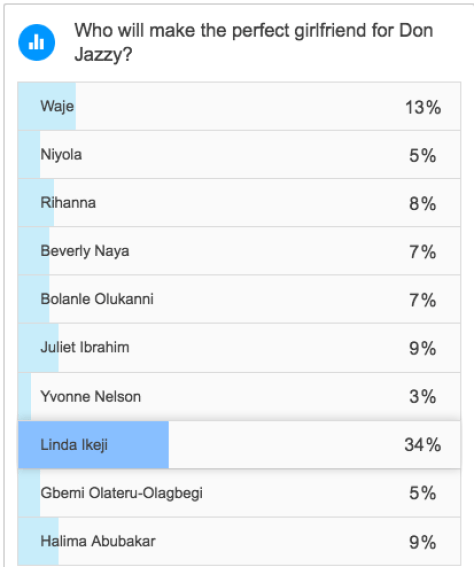Viewport: 474px width, 567px height.
Task: Click the poll question title text
Action: (253, 42)
